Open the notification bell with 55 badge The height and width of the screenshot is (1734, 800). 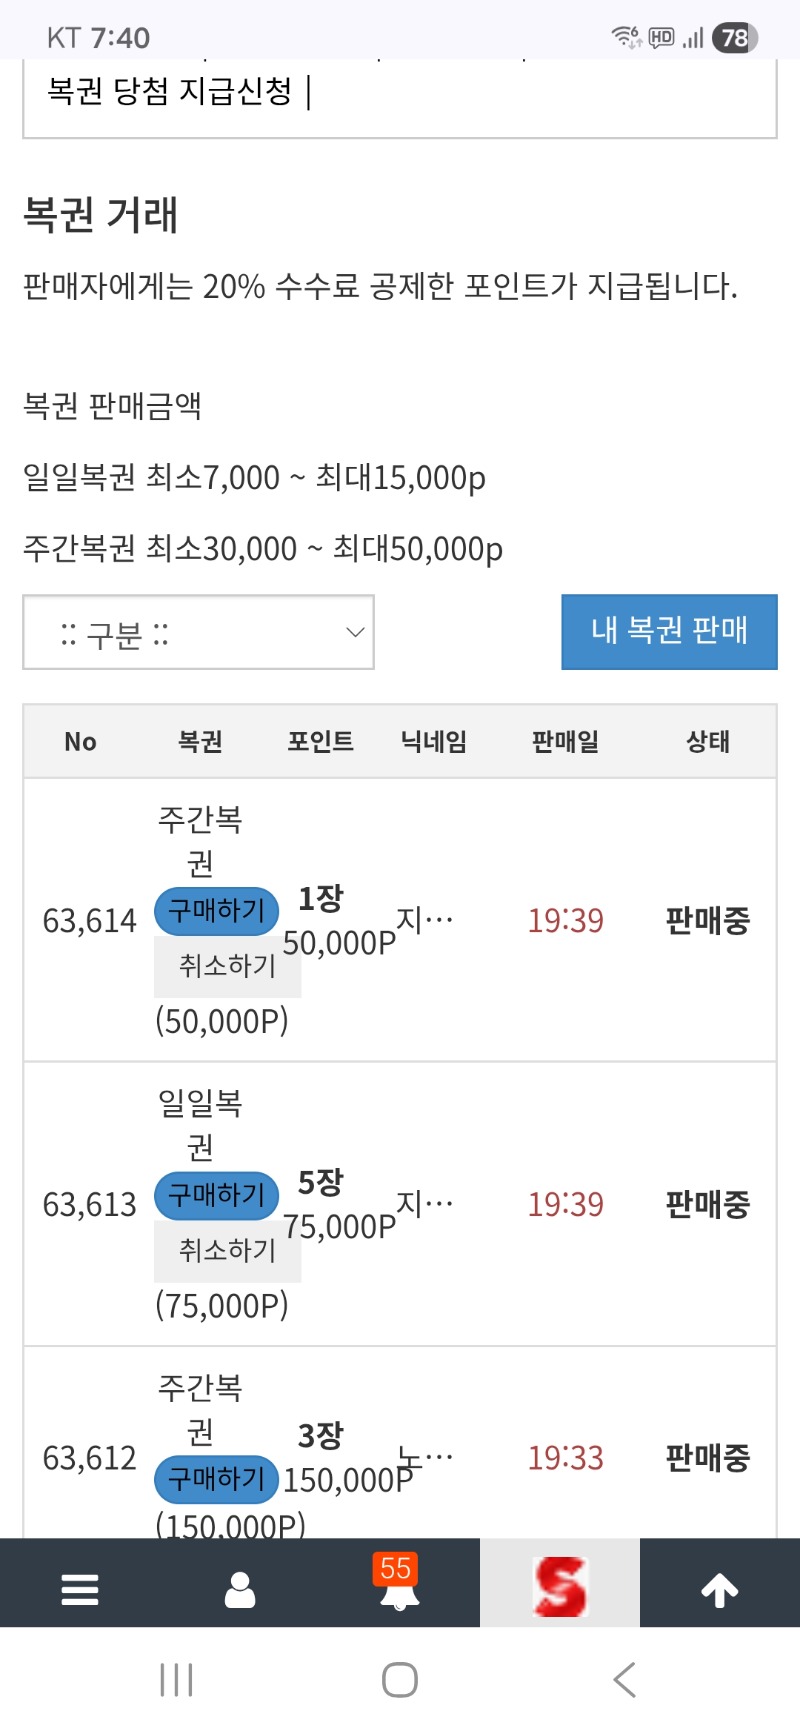399,1586
